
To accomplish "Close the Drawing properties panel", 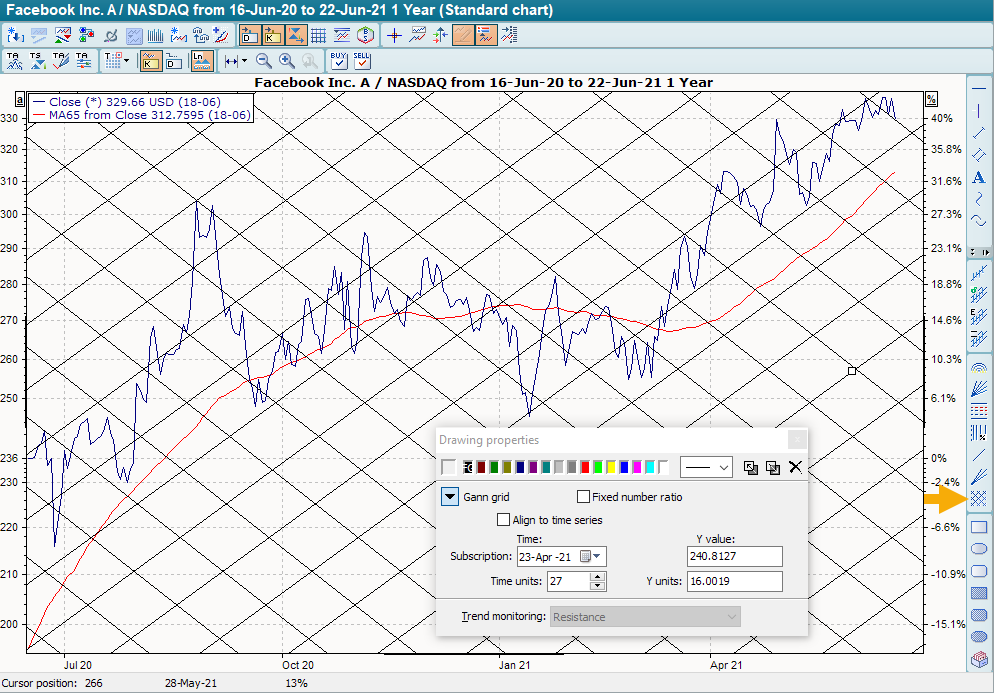I will (x=796, y=440).
